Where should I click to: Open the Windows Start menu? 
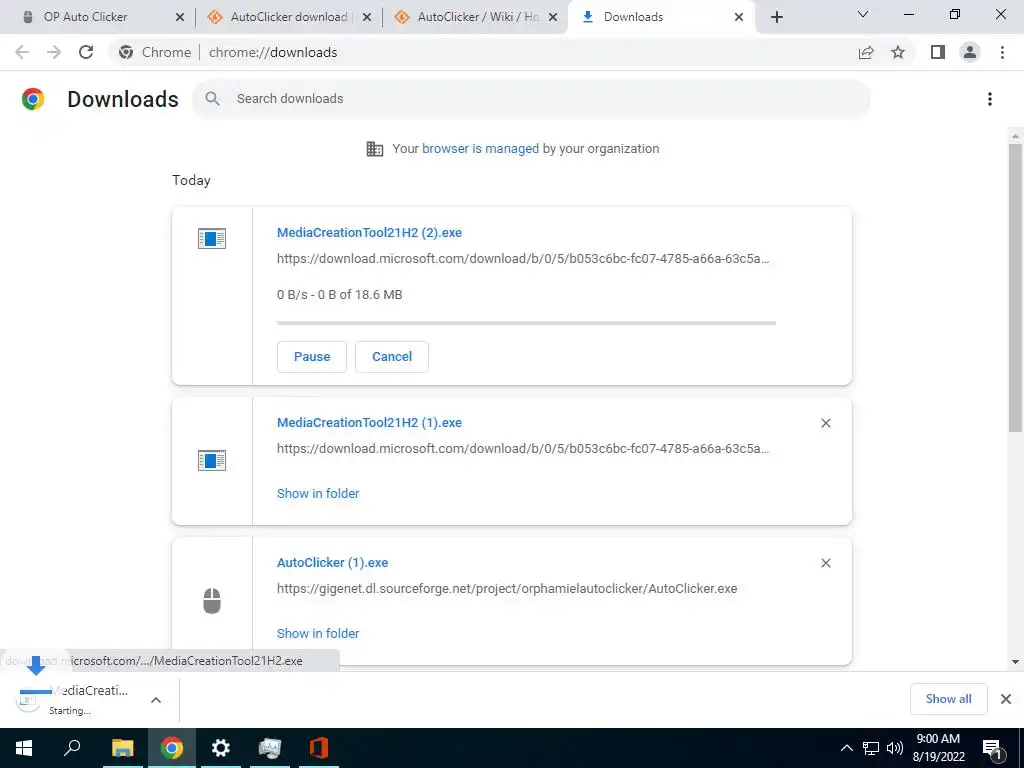click(24, 748)
